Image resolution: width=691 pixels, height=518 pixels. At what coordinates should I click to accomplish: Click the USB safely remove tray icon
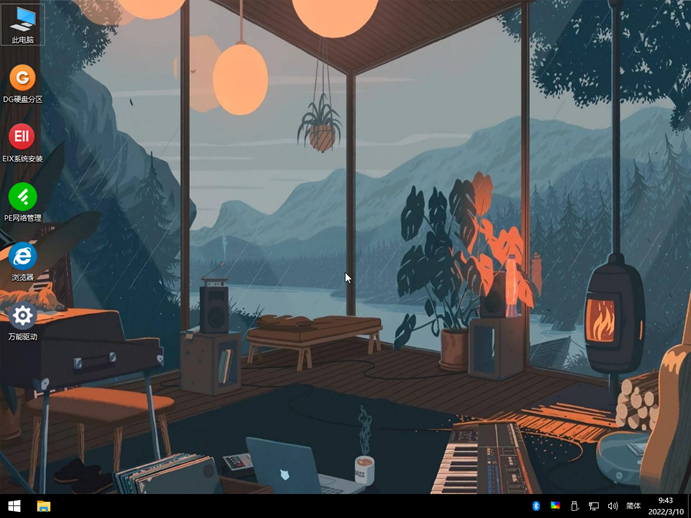pos(574,506)
